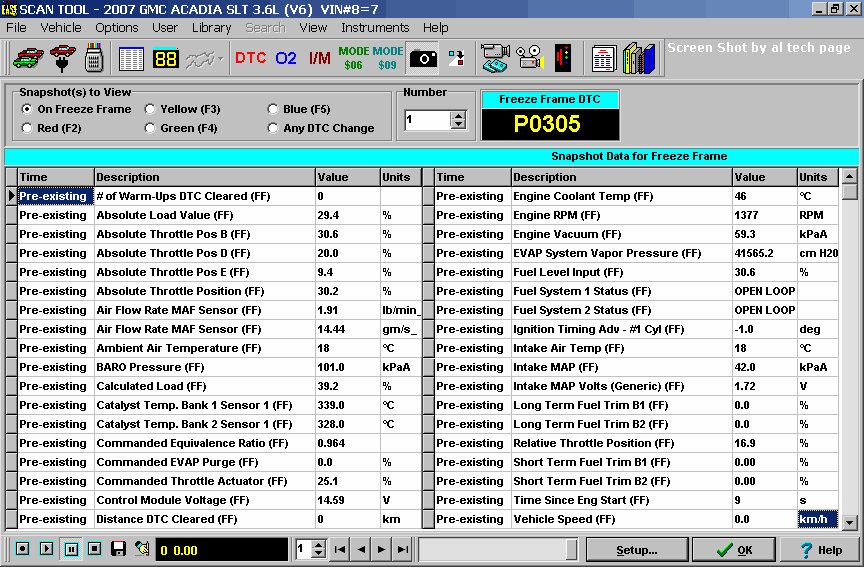
Task: Choose the Any DTC Change radio button
Action: point(273,128)
